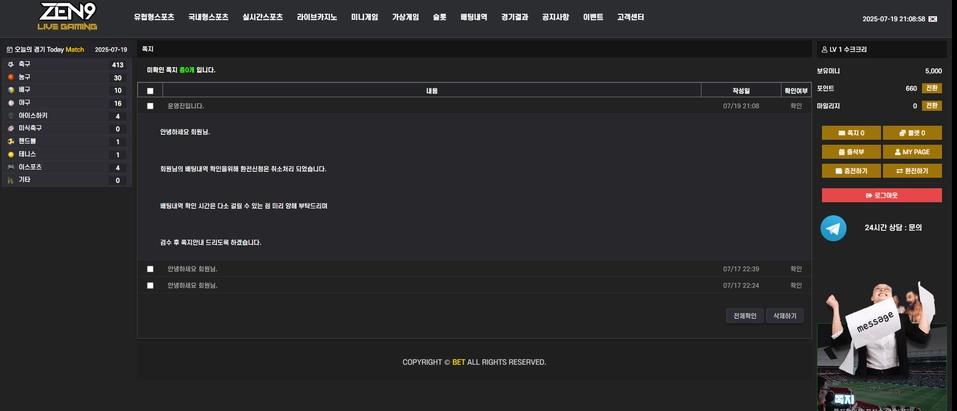Check the 운영진입니다 message checkbox
The width and height of the screenshot is (957, 411).
tap(150, 106)
